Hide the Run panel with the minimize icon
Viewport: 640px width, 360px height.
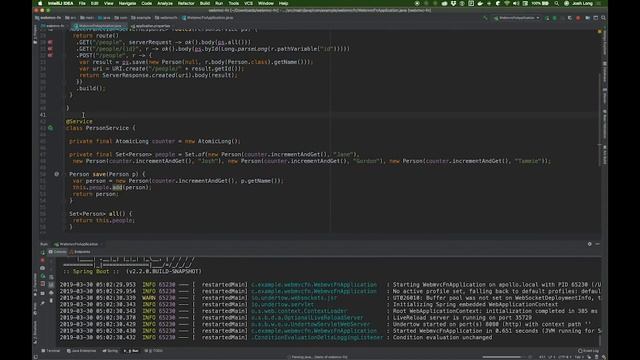(598, 244)
